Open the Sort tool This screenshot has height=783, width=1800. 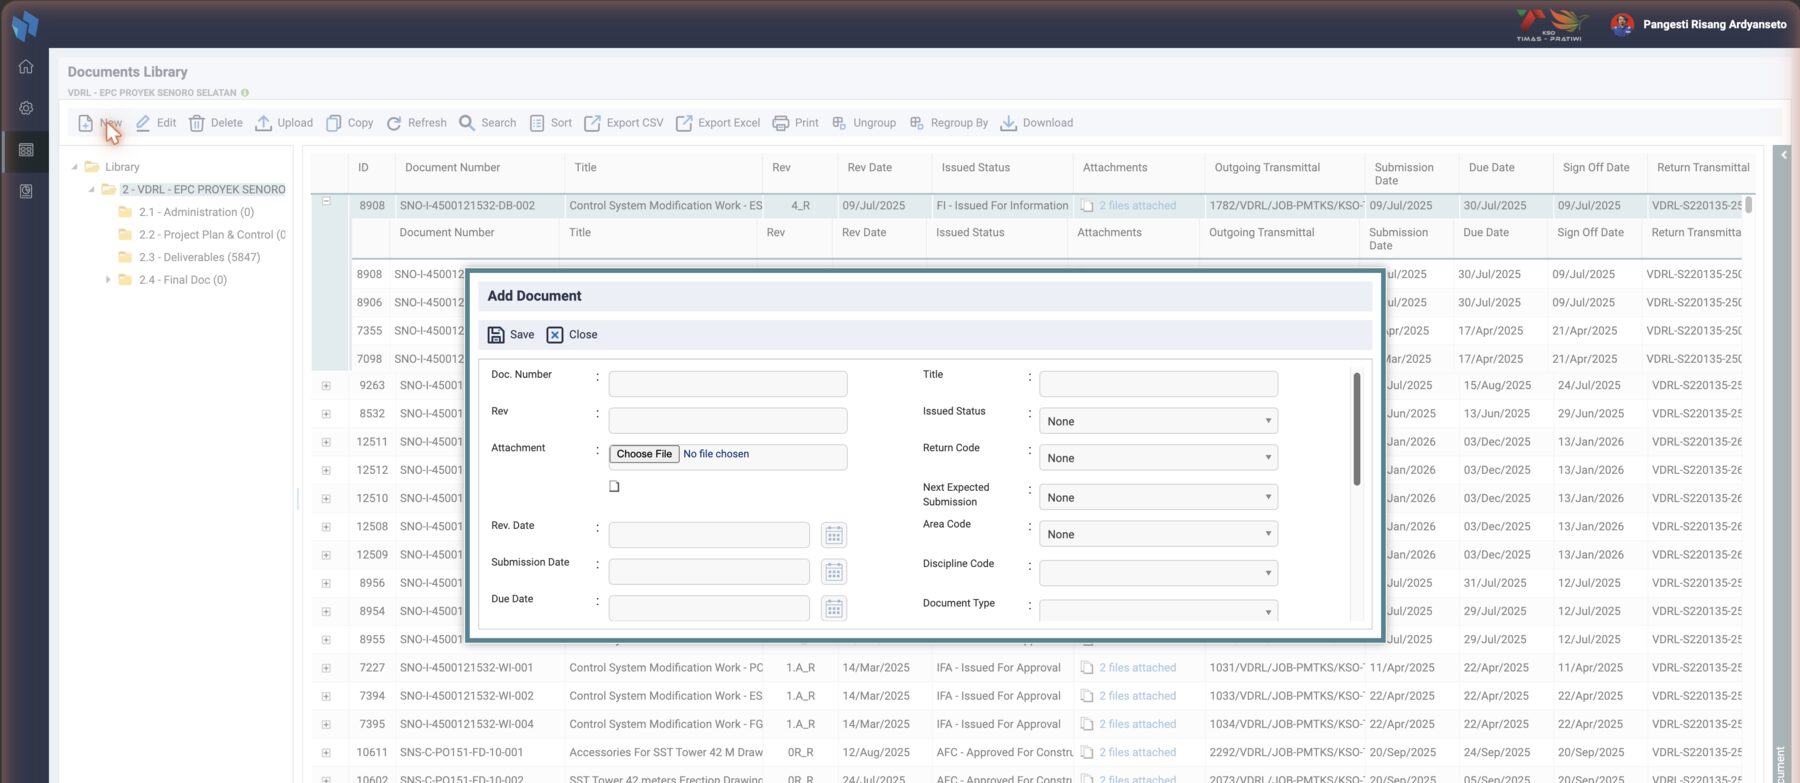(x=550, y=123)
